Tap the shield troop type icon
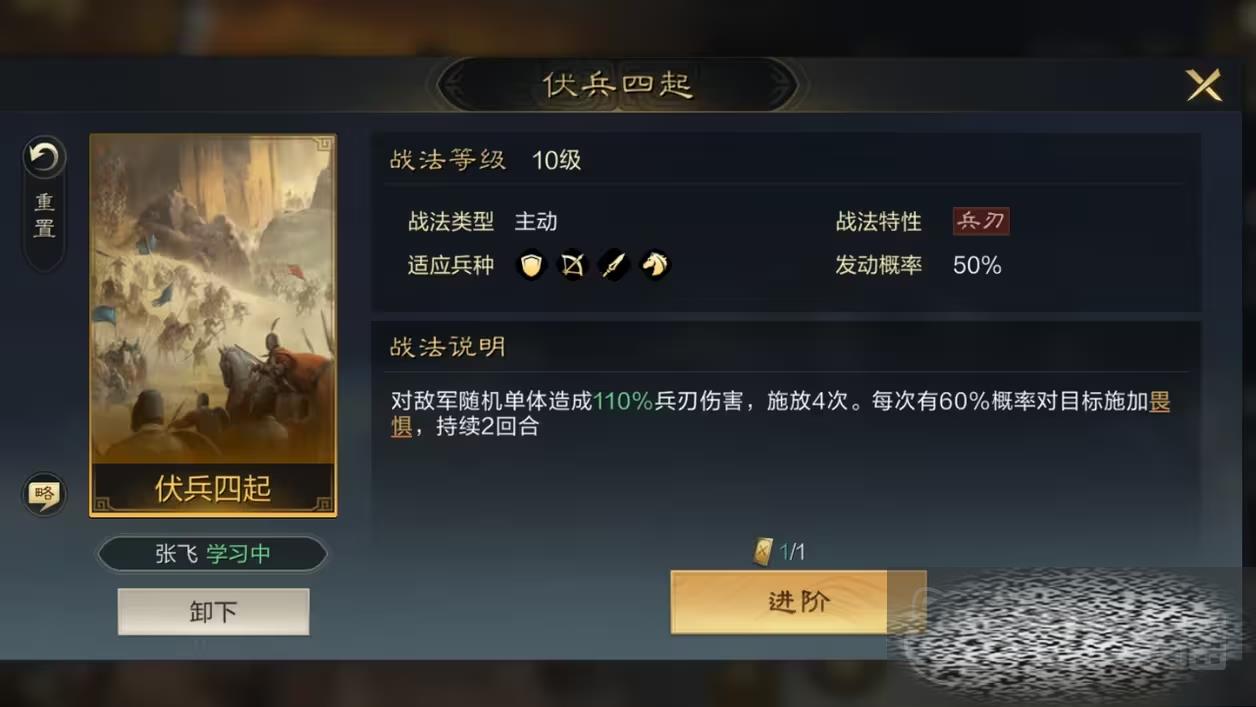 coord(531,265)
